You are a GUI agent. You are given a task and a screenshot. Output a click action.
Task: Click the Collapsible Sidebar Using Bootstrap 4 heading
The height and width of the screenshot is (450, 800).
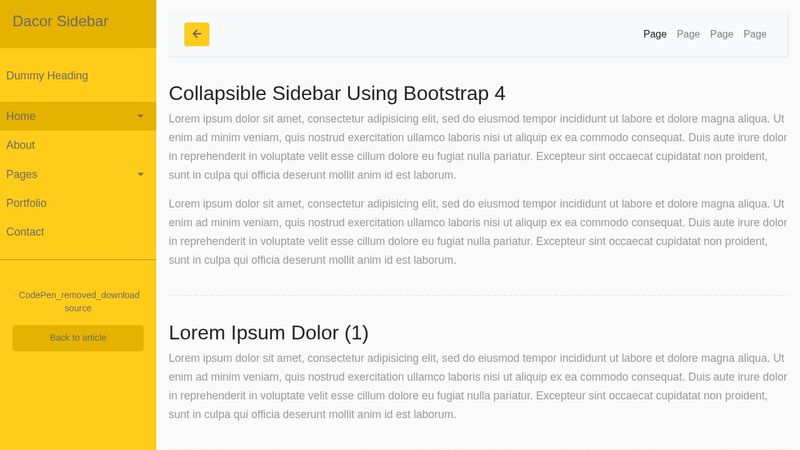coord(337,94)
